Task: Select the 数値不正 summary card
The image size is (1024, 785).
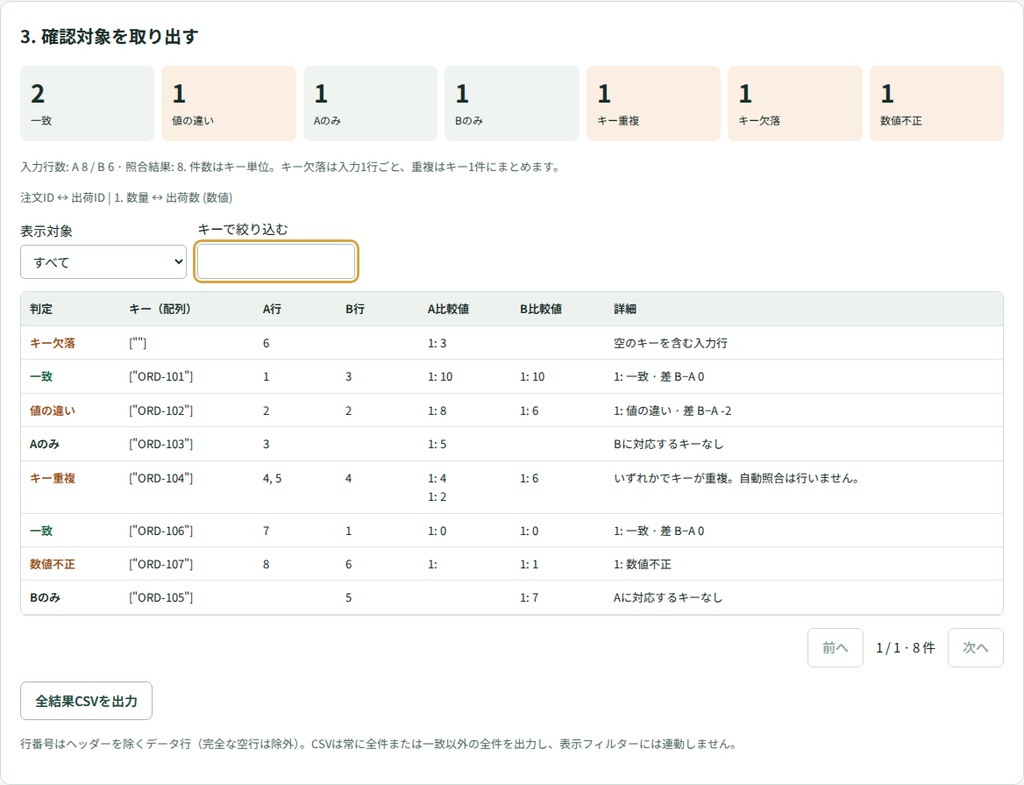Action: pos(936,103)
